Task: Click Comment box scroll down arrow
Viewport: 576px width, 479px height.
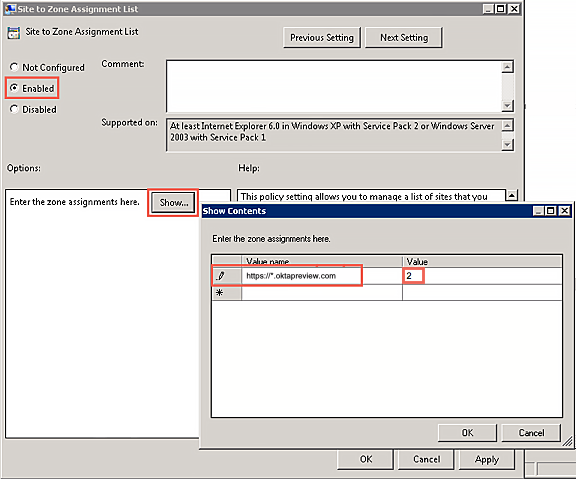Action: (507, 106)
